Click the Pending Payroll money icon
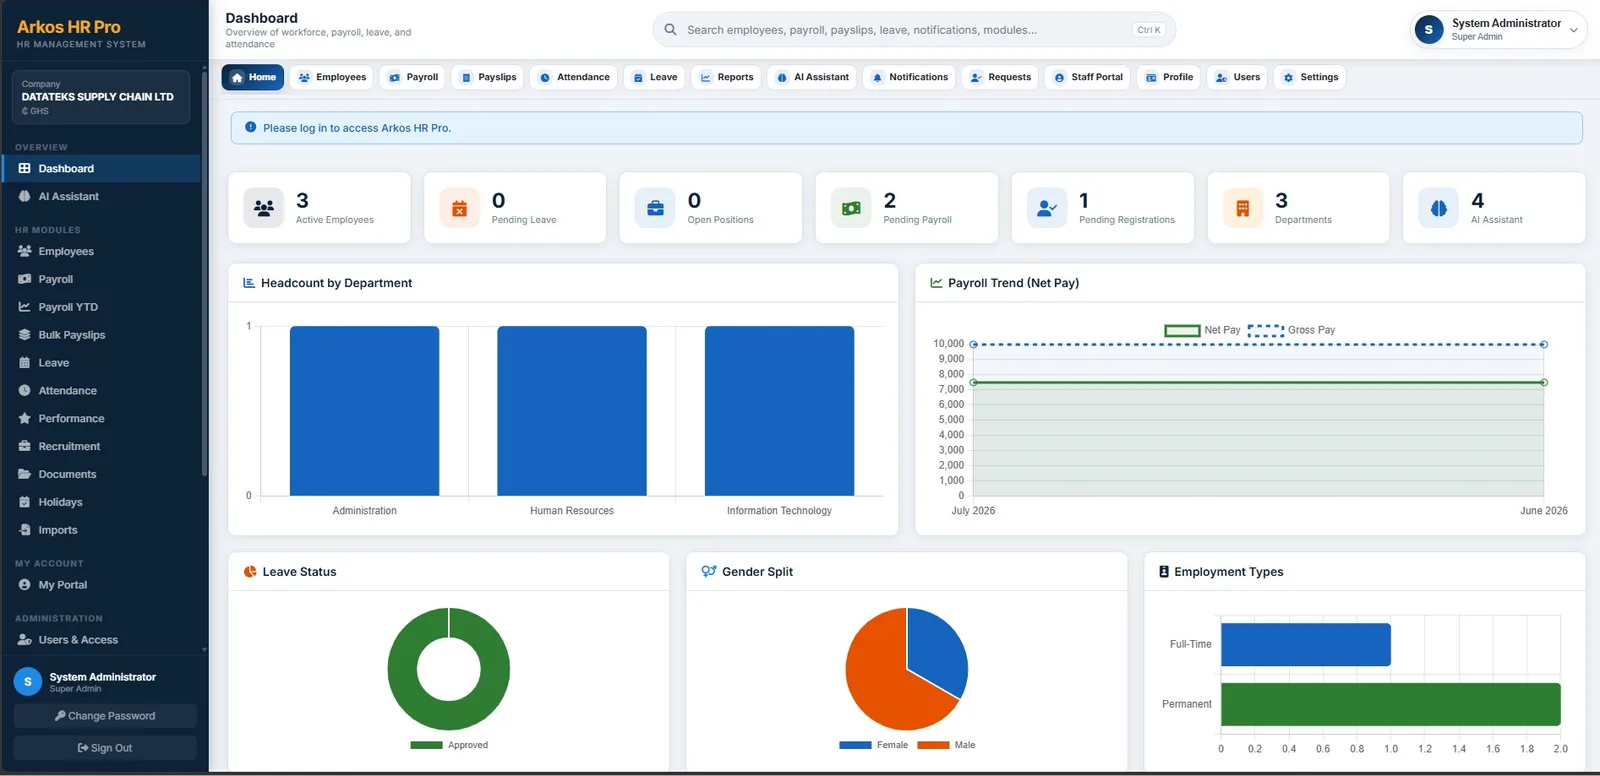 (x=851, y=208)
